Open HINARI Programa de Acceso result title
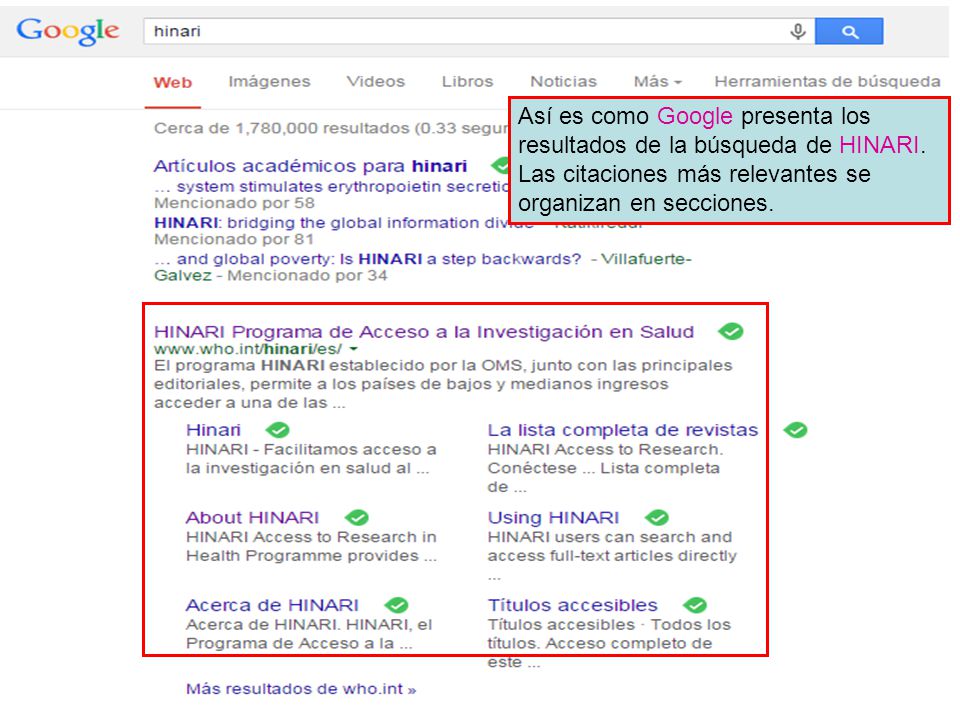 point(424,332)
